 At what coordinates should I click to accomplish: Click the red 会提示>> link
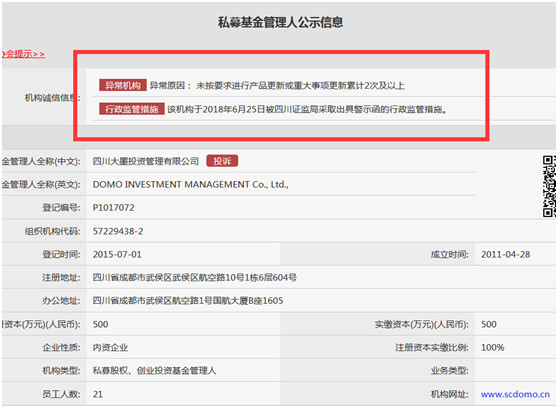pyautogui.click(x=23, y=54)
